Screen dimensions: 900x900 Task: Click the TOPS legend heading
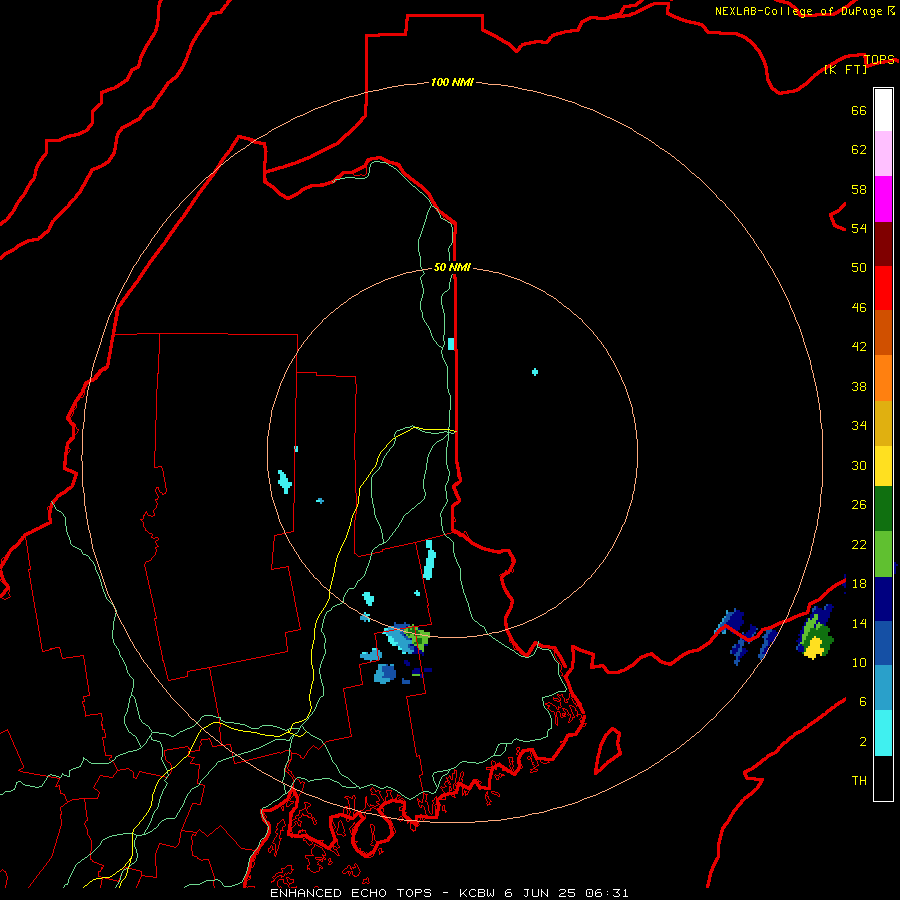[x=879, y=59]
